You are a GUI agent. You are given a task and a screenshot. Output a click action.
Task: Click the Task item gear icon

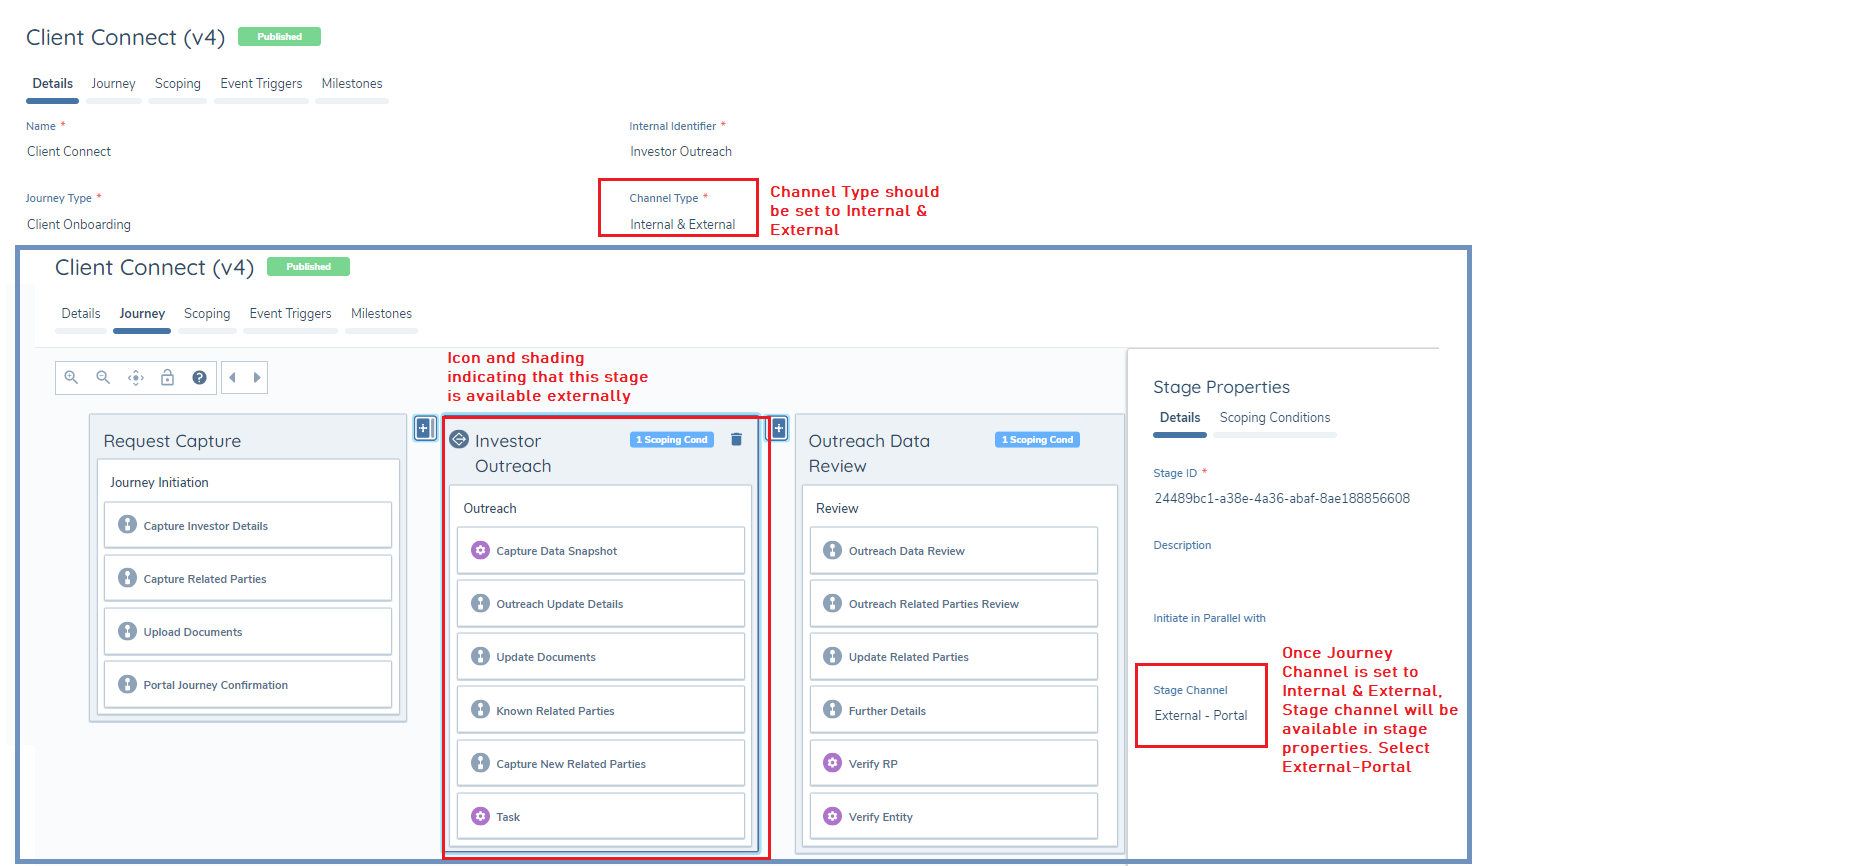tap(480, 816)
